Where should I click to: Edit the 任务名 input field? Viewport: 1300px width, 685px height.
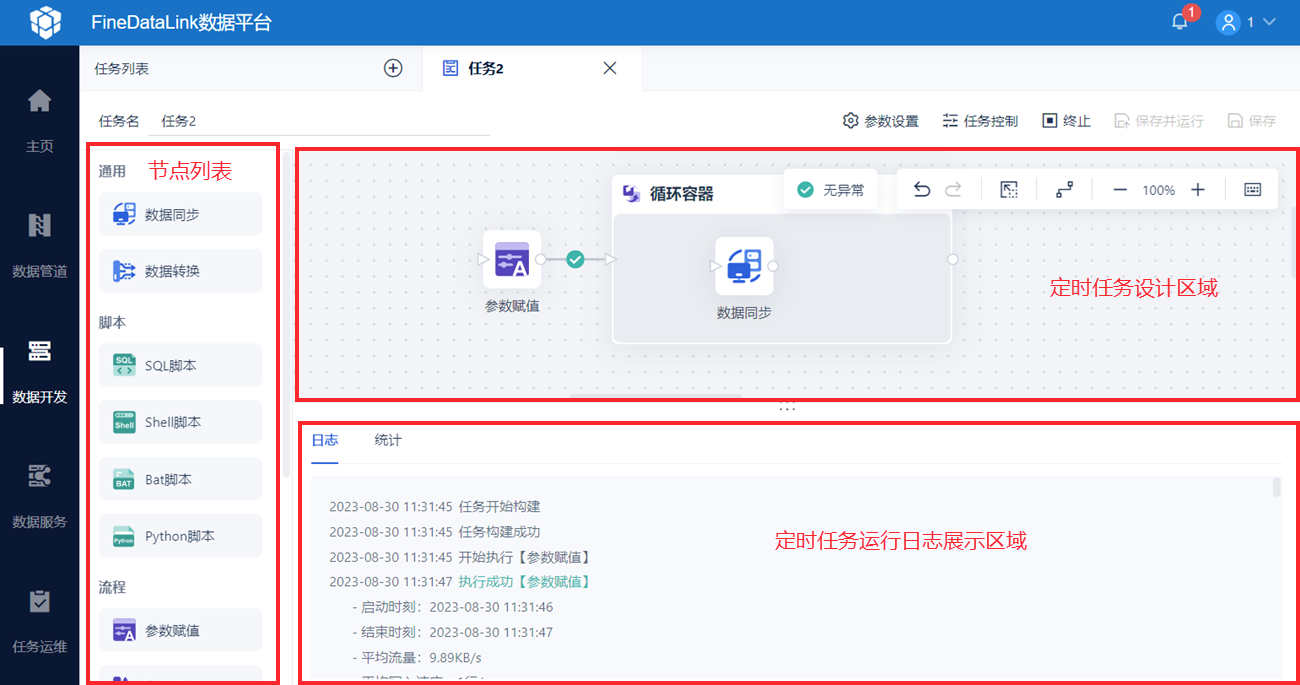tap(320, 121)
